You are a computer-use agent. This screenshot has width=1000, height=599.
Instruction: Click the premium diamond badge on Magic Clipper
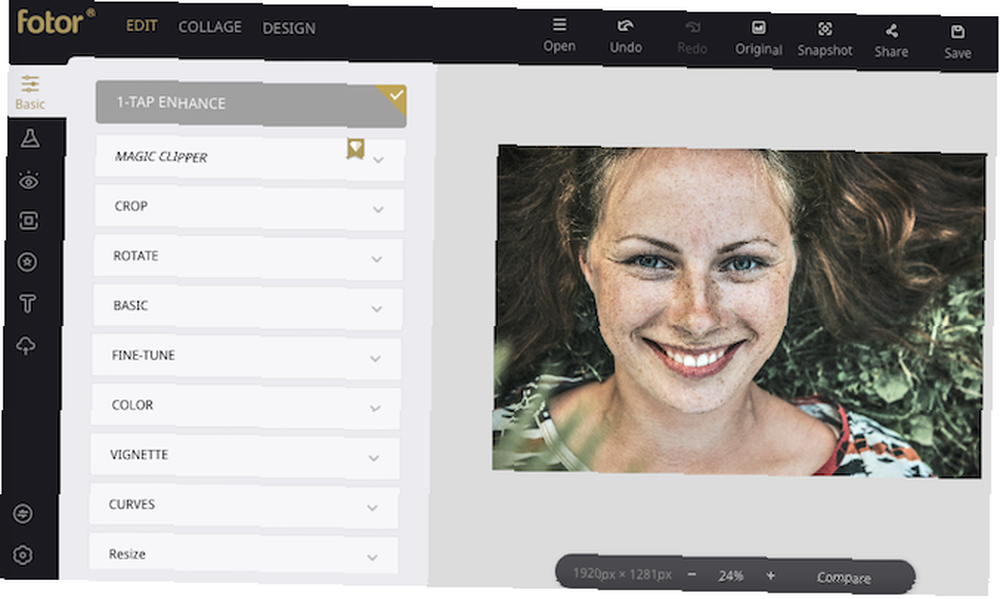(x=356, y=149)
